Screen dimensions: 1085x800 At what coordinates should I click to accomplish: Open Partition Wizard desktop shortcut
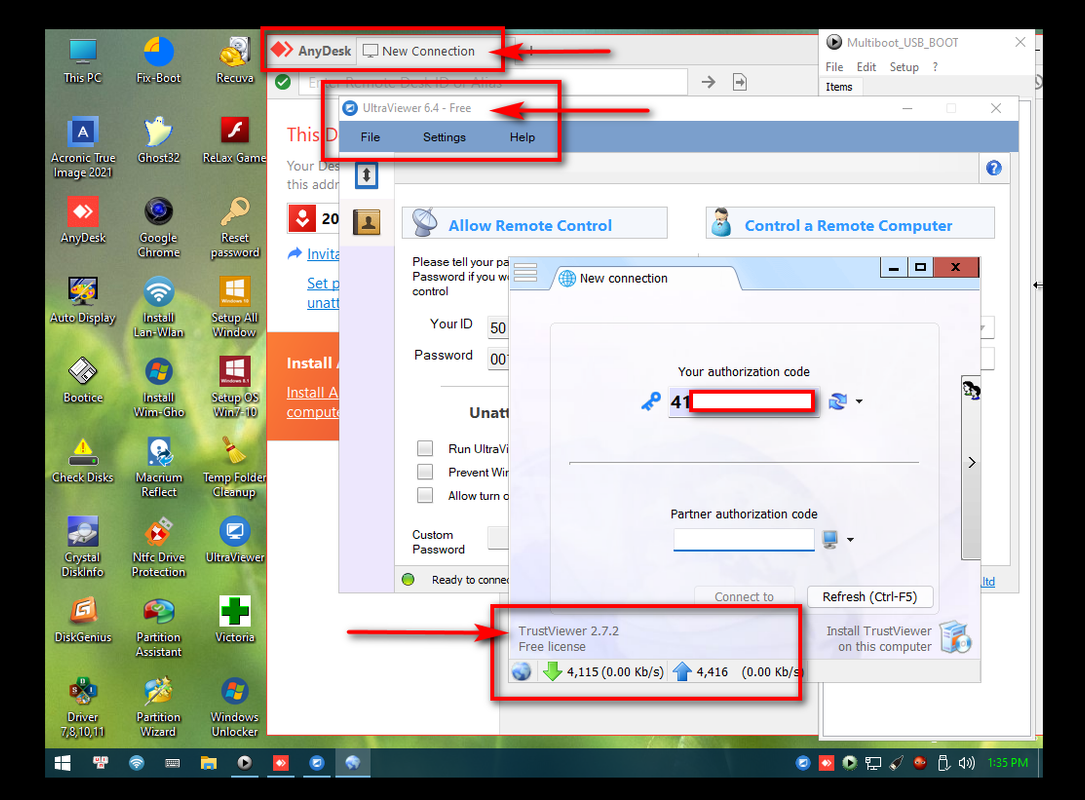point(158,707)
